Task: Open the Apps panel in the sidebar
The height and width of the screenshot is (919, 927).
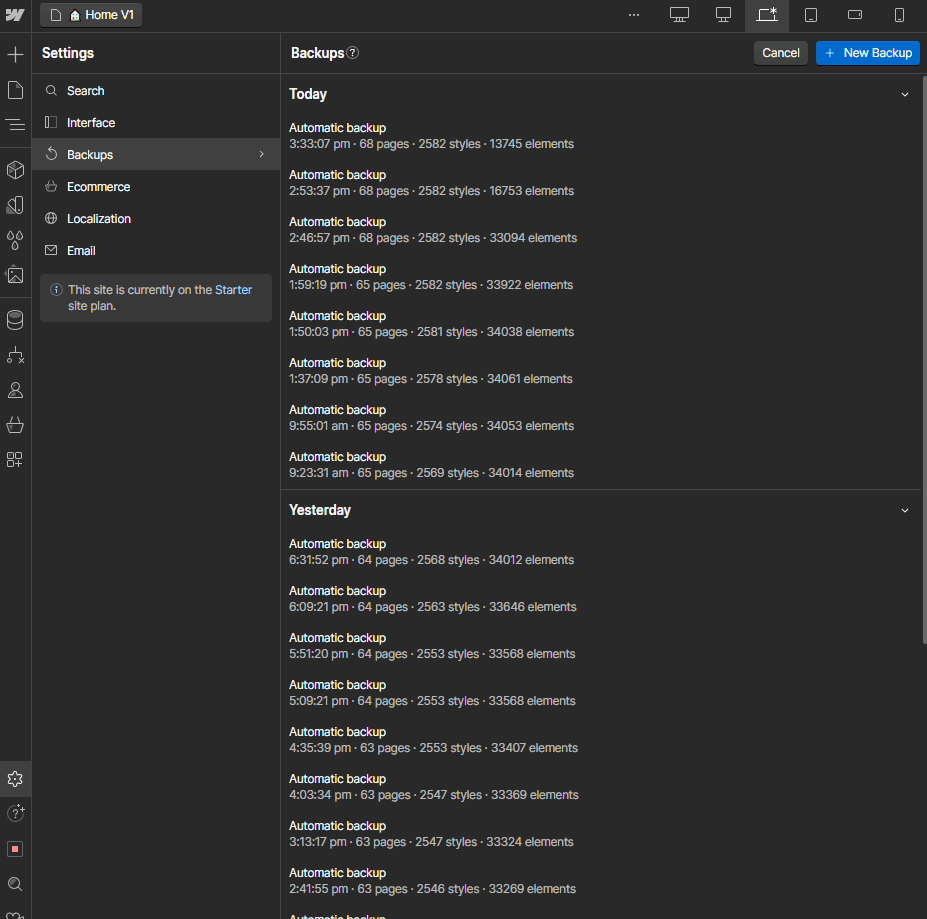Action: (x=15, y=460)
